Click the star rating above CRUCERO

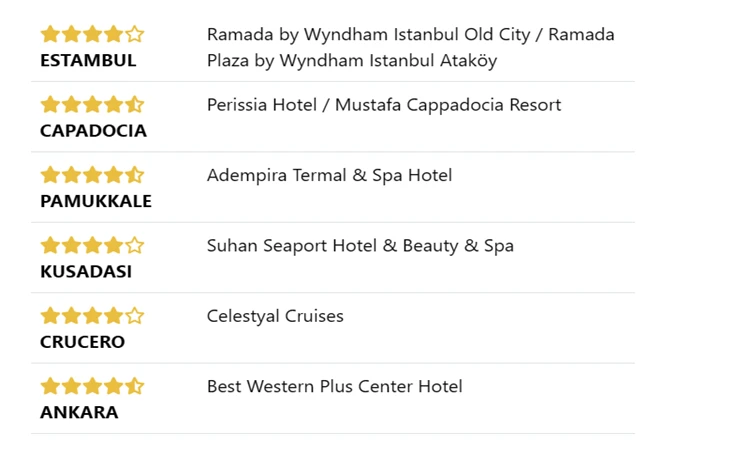[92, 316]
